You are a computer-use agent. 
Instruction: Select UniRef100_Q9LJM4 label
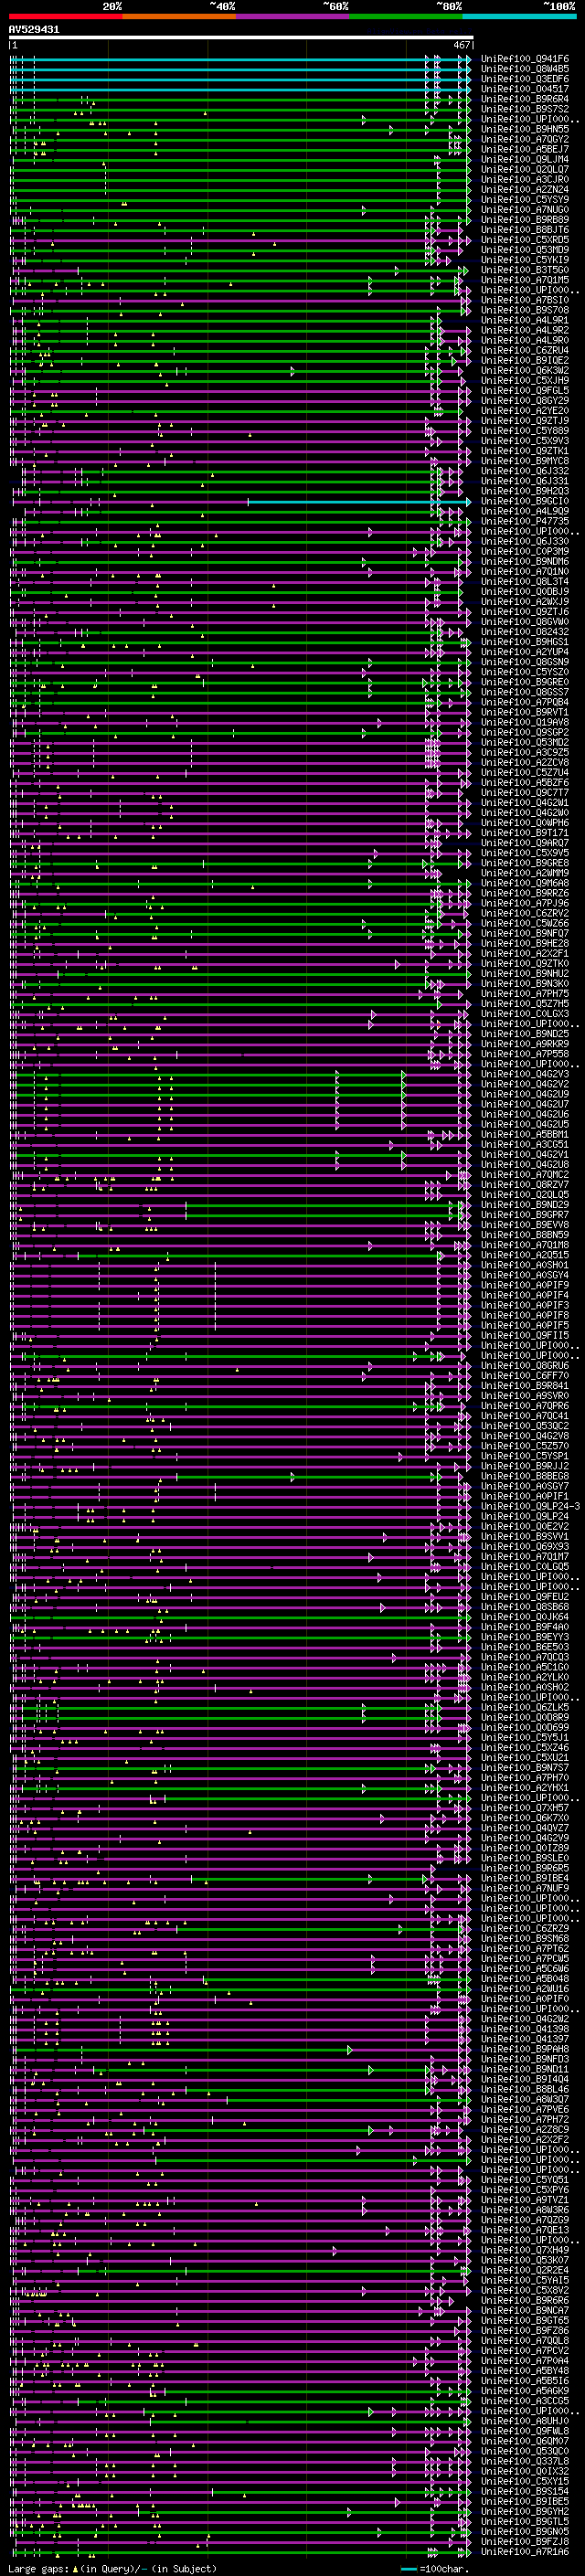[525, 159]
